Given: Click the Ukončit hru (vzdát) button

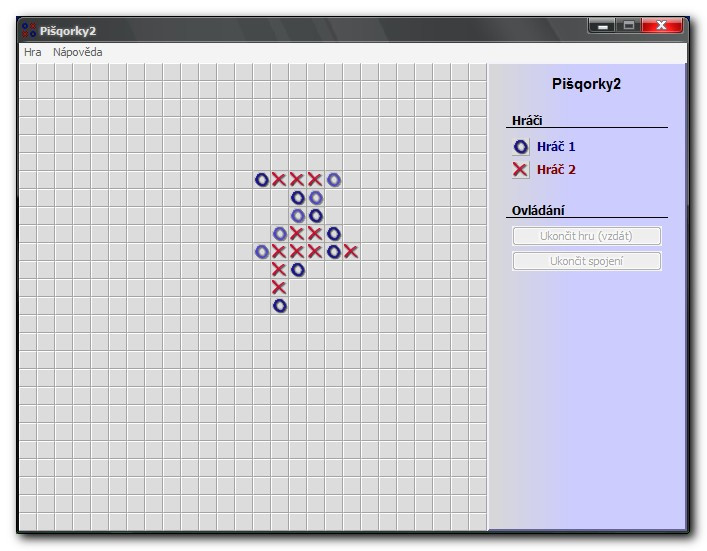Looking at the screenshot, I should coord(587,236).
